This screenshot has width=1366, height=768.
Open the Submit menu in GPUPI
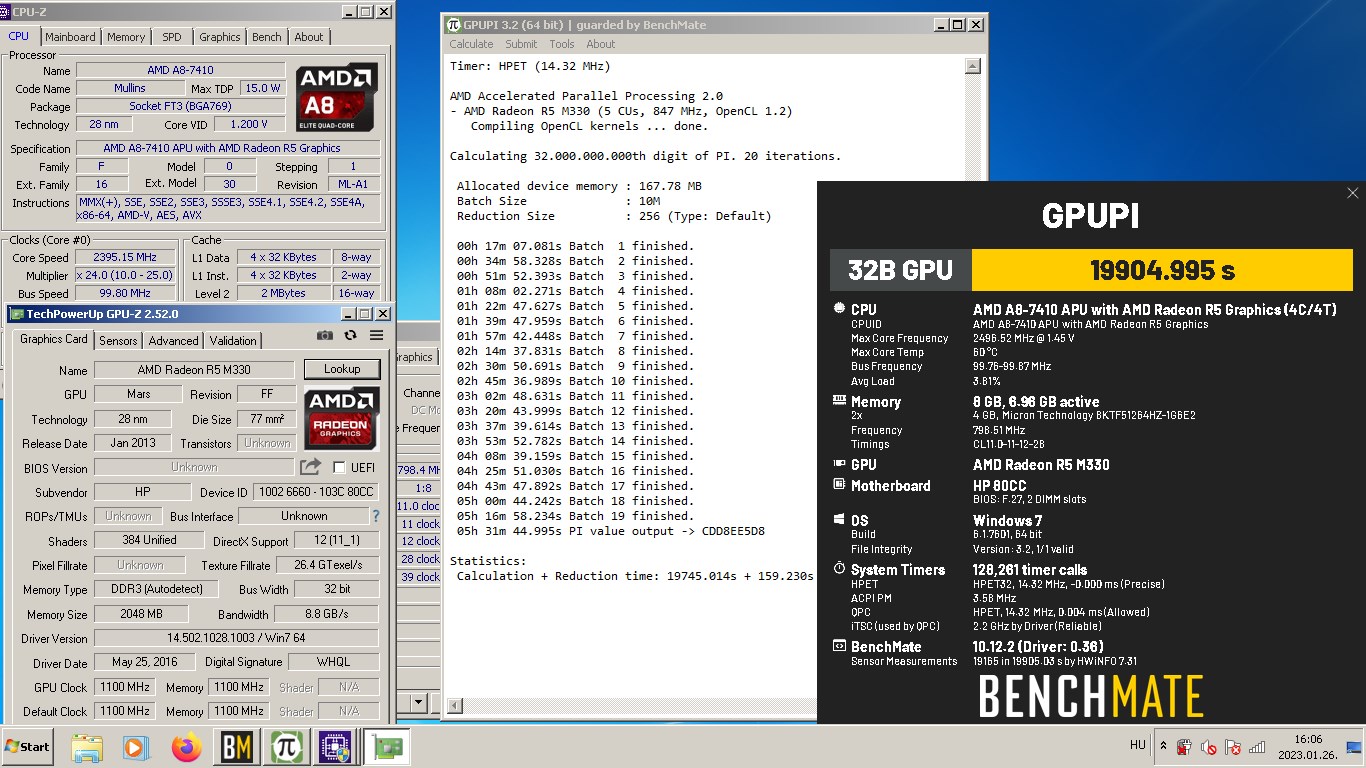[x=521, y=44]
